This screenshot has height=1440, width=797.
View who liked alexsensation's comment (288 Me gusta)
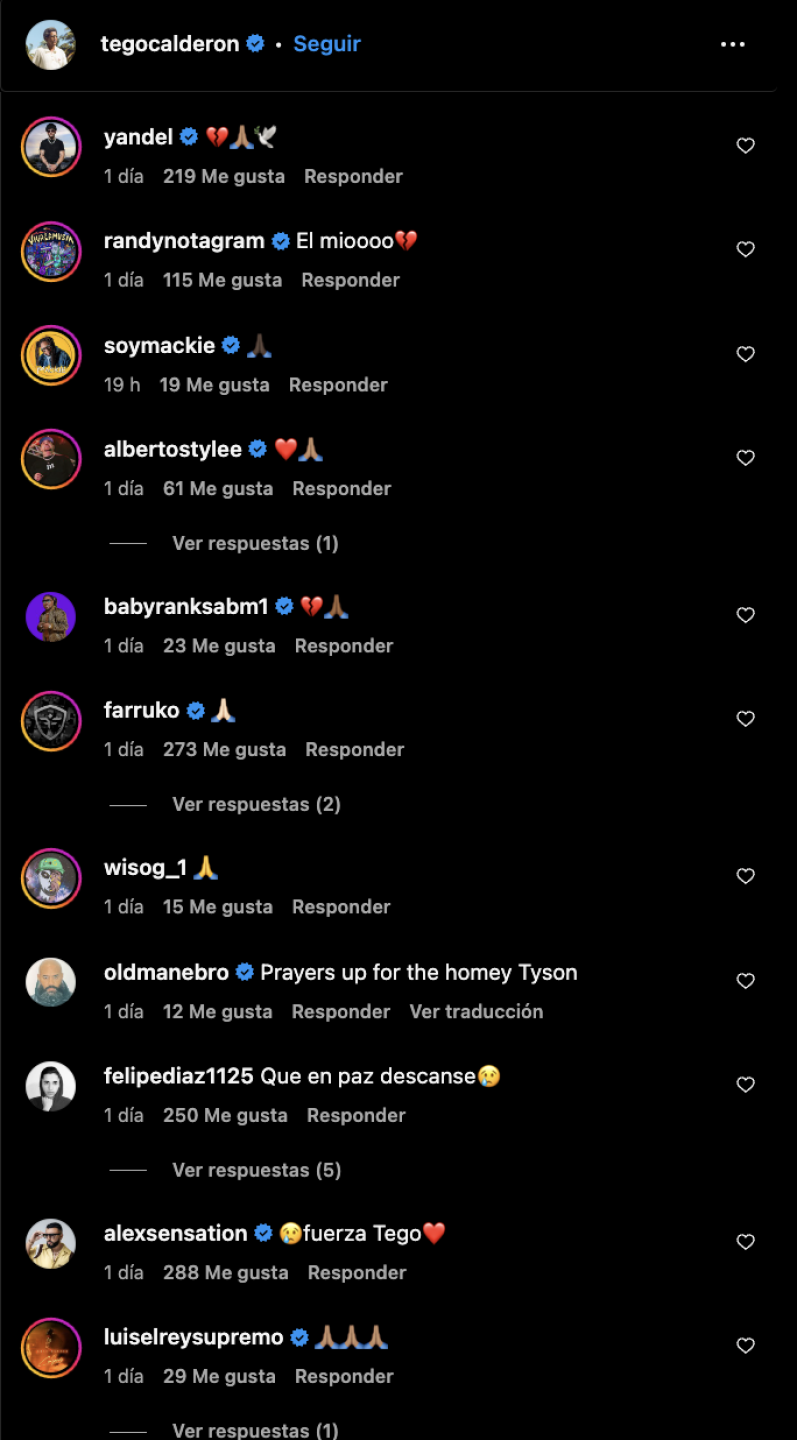pyautogui.click(x=225, y=1272)
